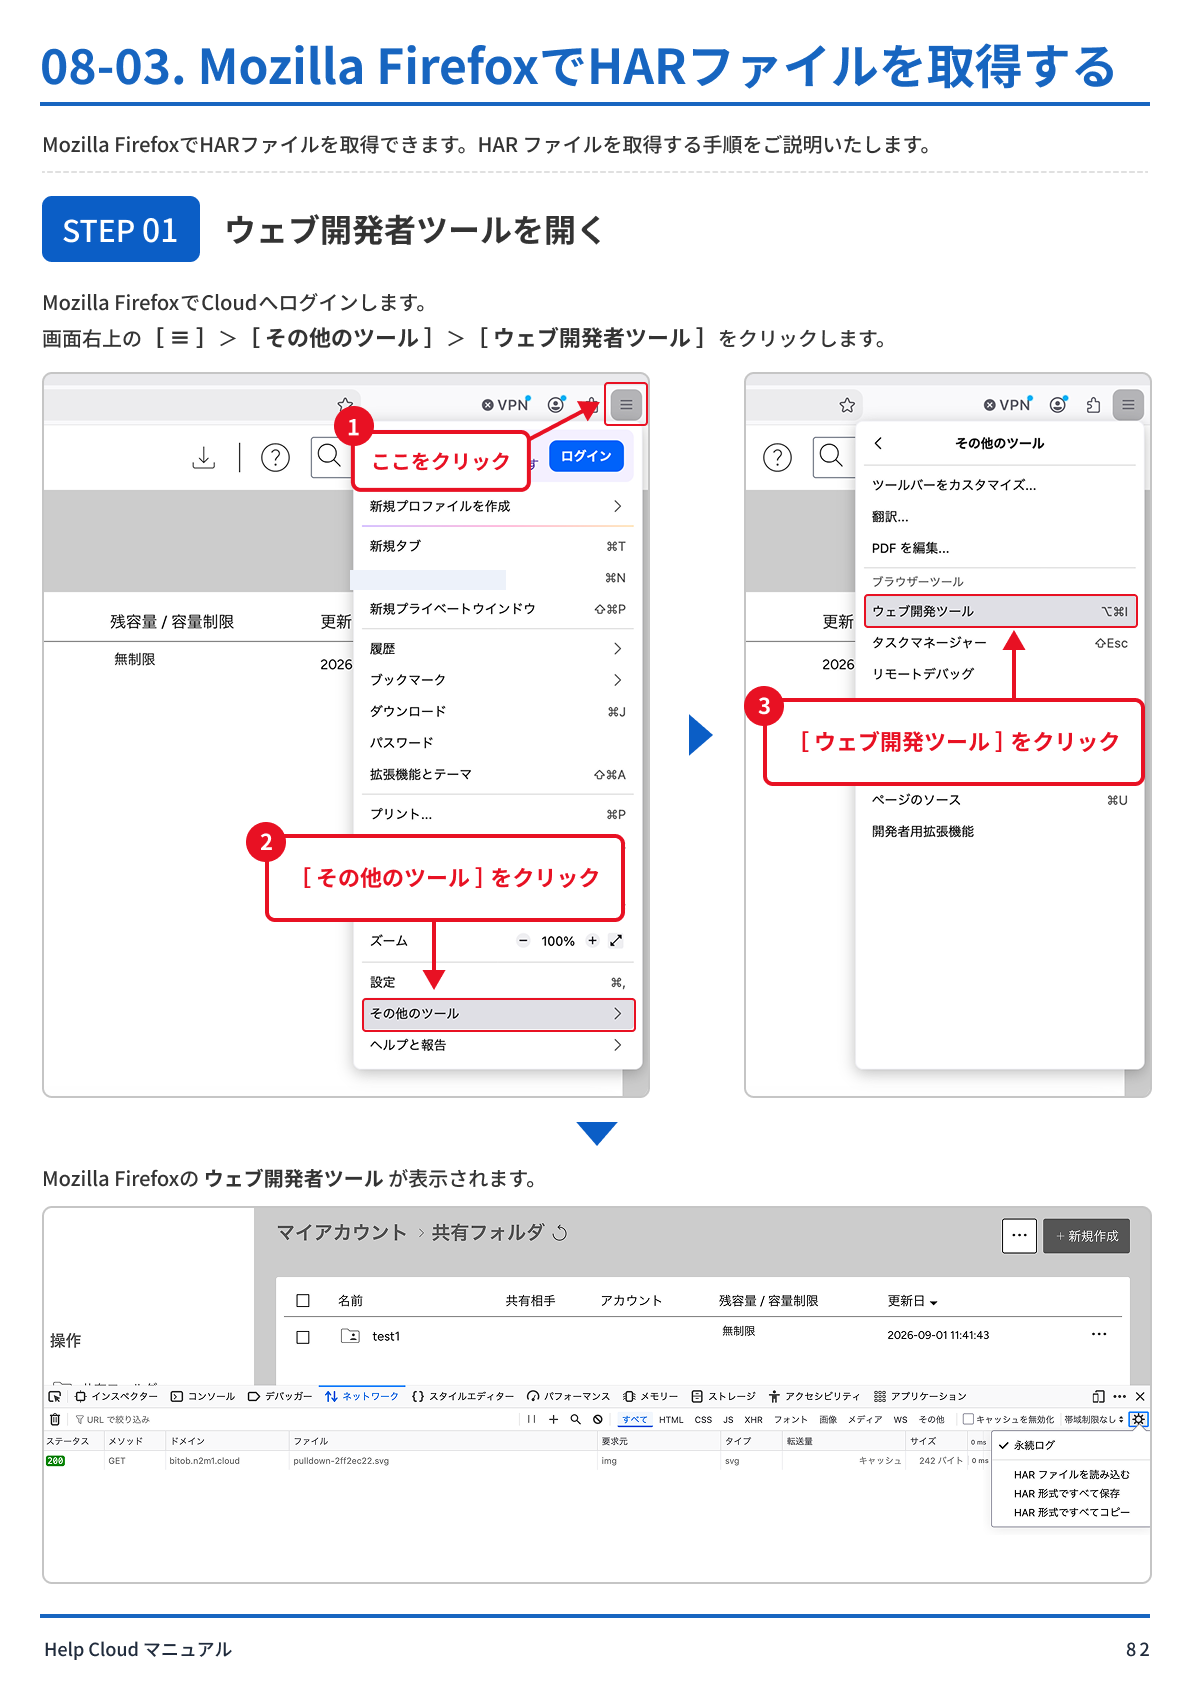
Task: Open 帯域制限なし throttling dropdown
Action: pos(1094,1419)
